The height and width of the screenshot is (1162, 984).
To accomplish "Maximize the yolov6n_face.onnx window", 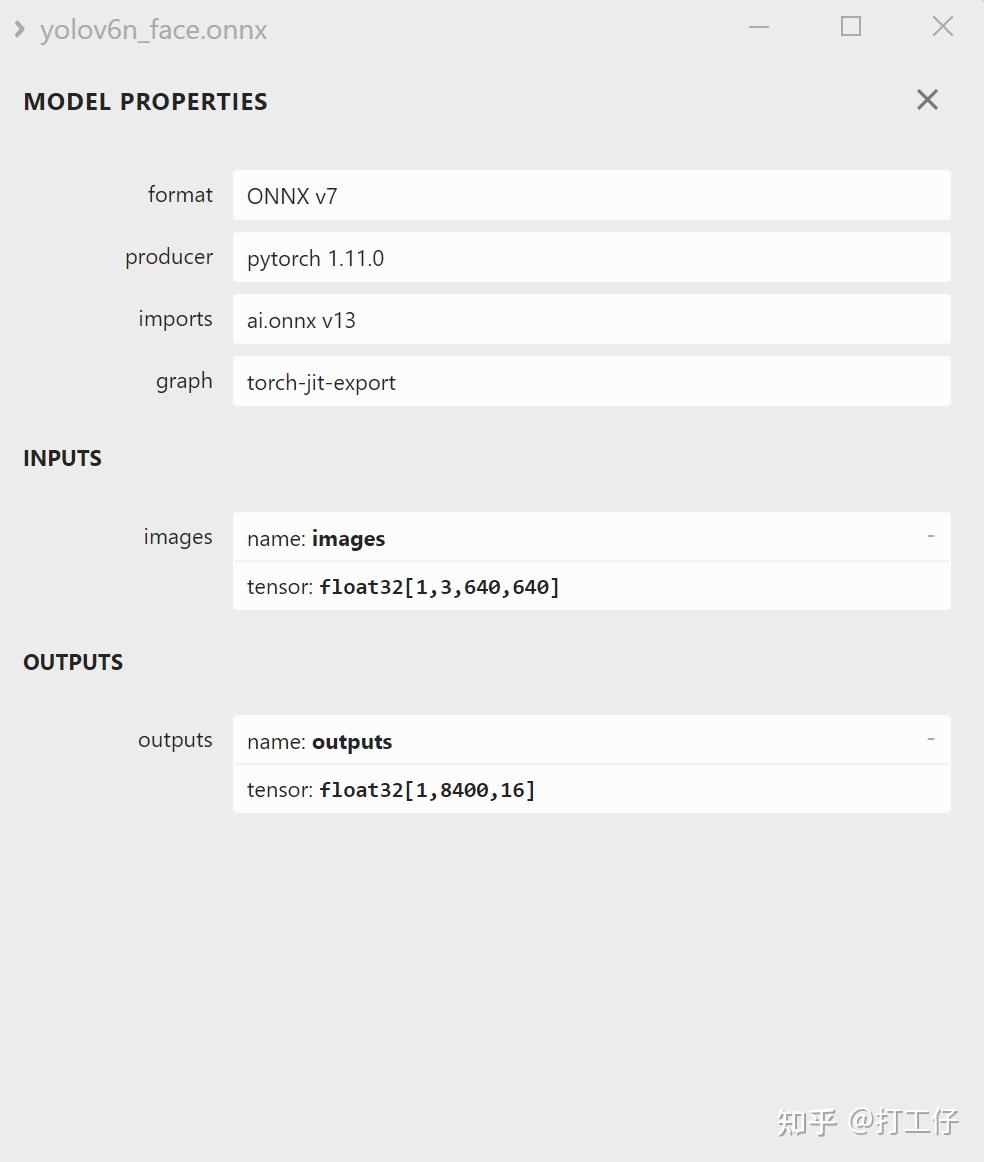I will pyautogui.click(x=851, y=27).
